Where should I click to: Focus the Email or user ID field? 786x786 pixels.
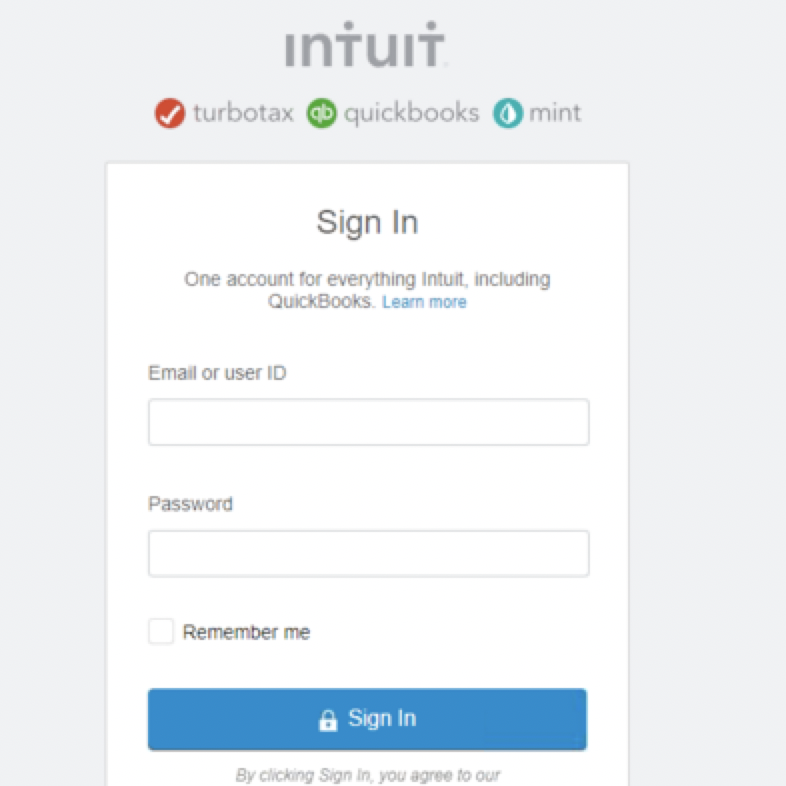pyautogui.click(x=368, y=422)
